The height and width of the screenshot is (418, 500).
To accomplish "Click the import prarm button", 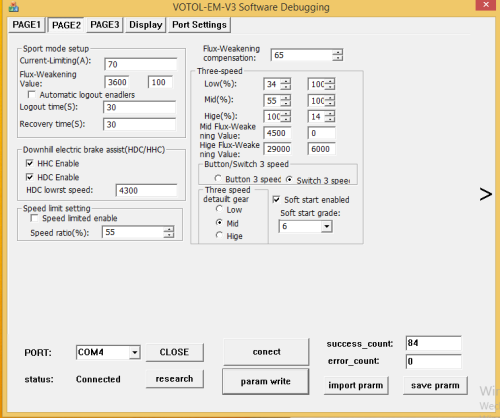I will coord(356,386).
